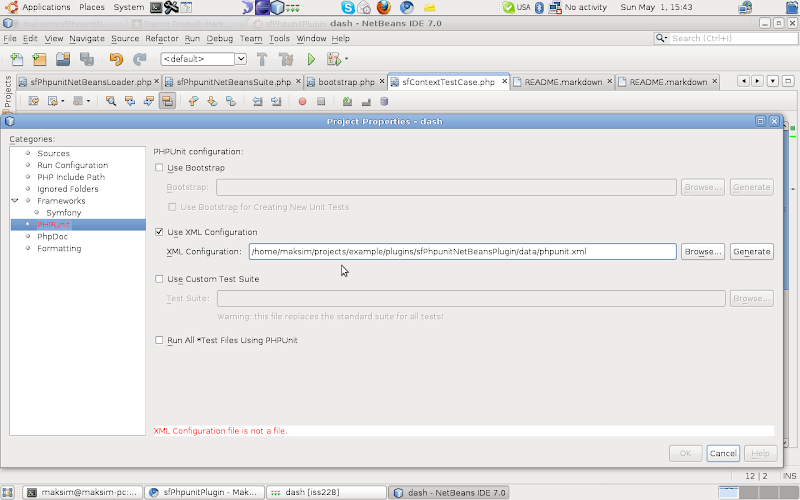Click Browse next to Bootstrap field
The width and height of the screenshot is (800, 500).
[703, 187]
